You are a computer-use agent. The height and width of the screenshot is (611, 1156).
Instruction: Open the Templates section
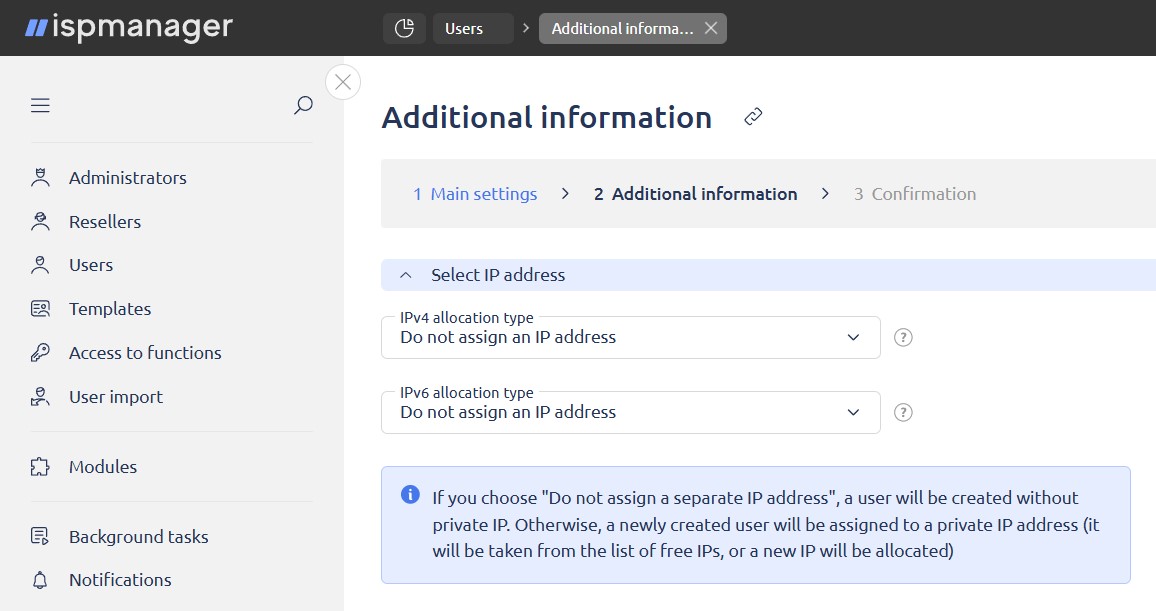click(110, 309)
